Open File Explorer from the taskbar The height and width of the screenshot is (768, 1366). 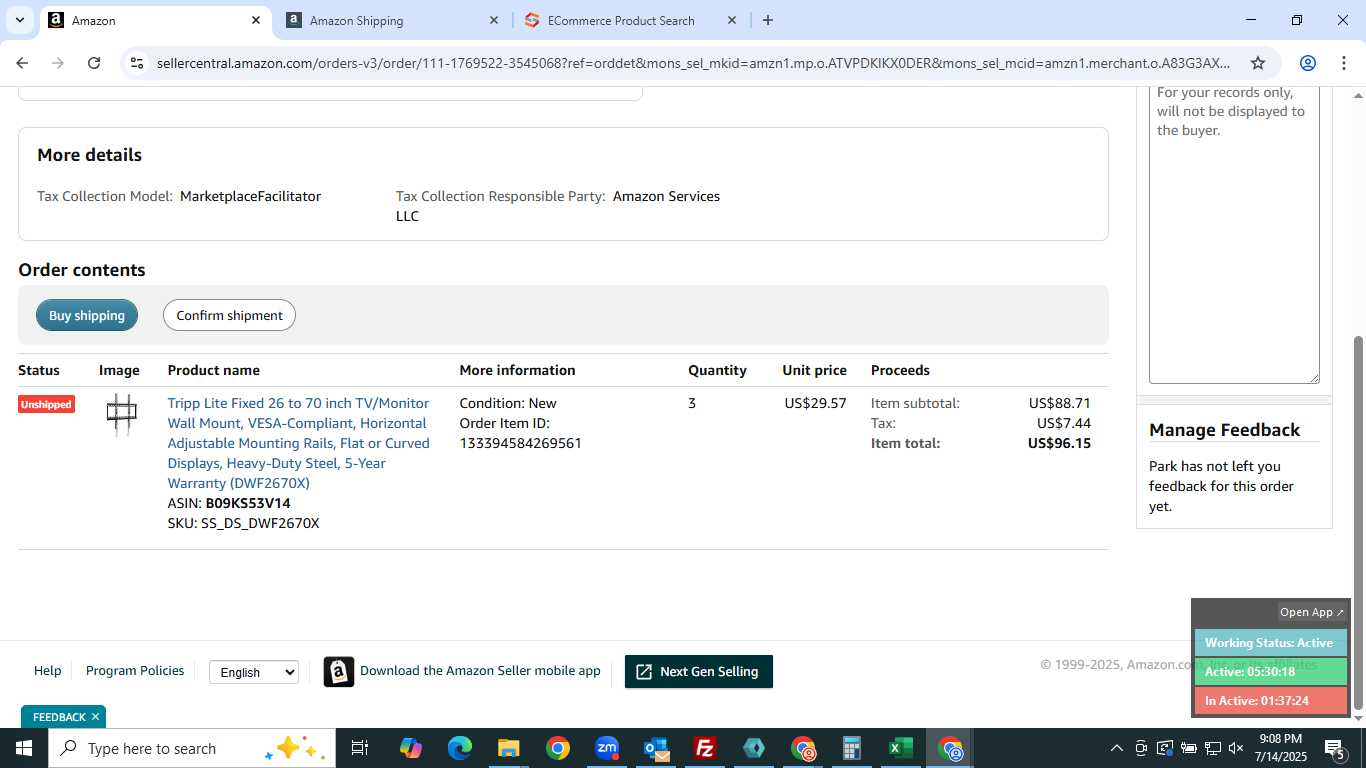[508, 748]
